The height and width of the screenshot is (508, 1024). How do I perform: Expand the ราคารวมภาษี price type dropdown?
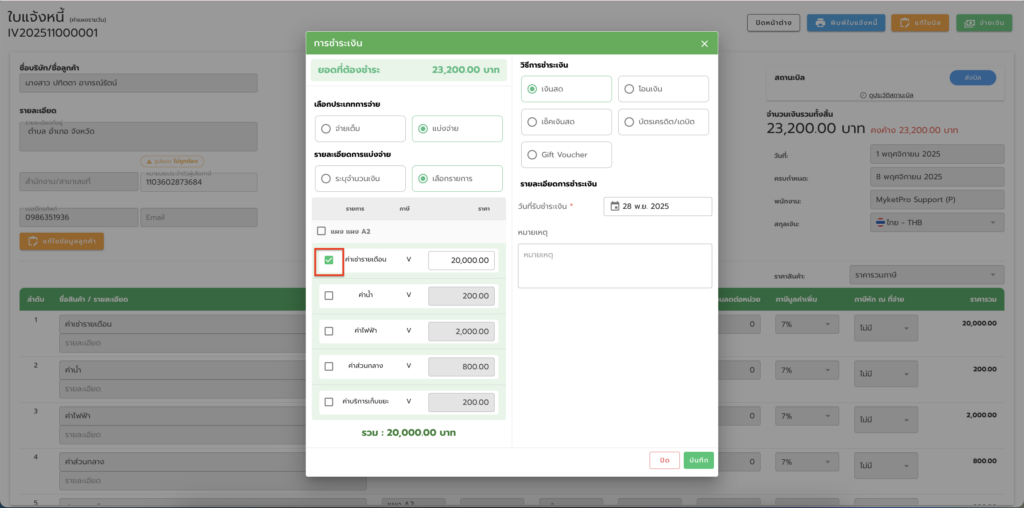(925, 273)
